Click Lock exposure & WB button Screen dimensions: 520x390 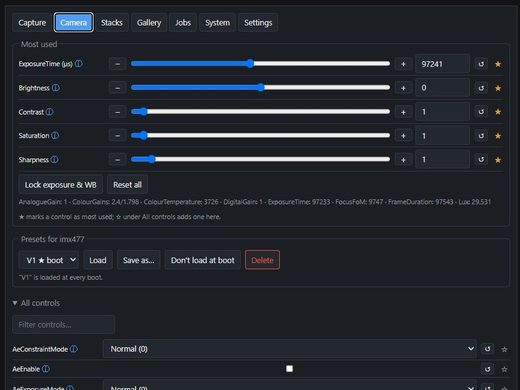61,185
